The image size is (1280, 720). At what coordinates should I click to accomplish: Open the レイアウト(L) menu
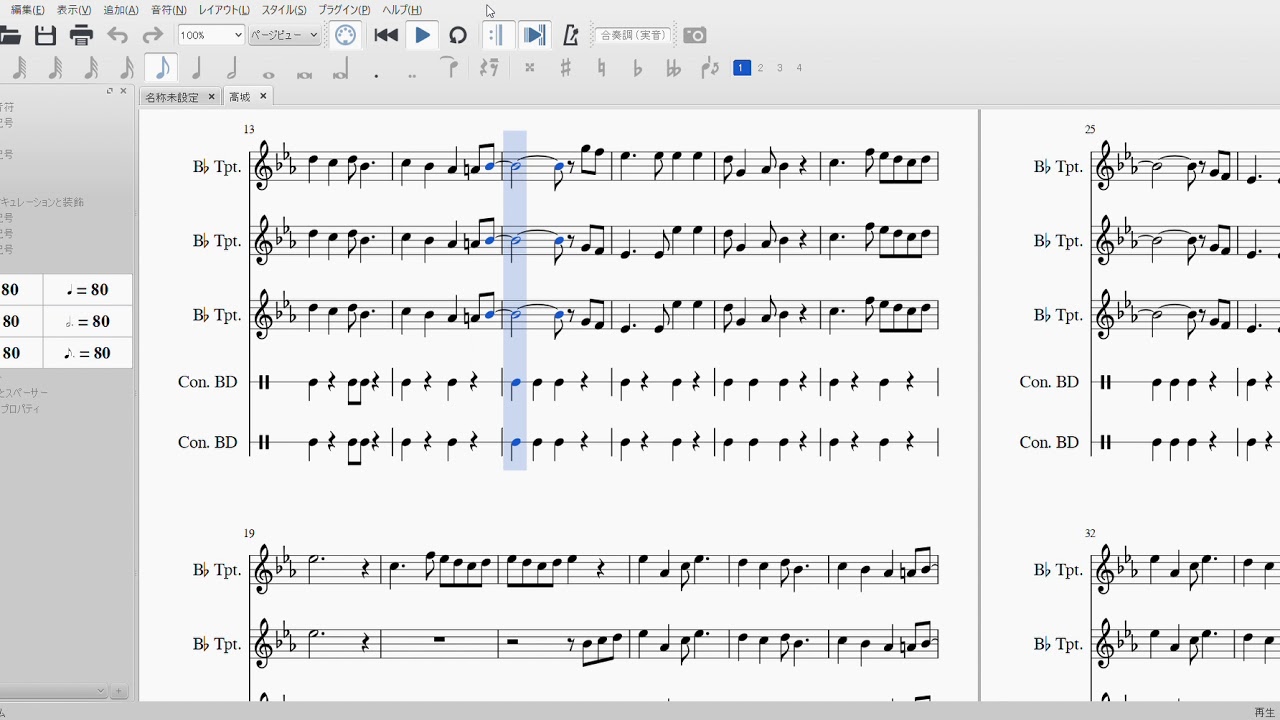point(224,10)
